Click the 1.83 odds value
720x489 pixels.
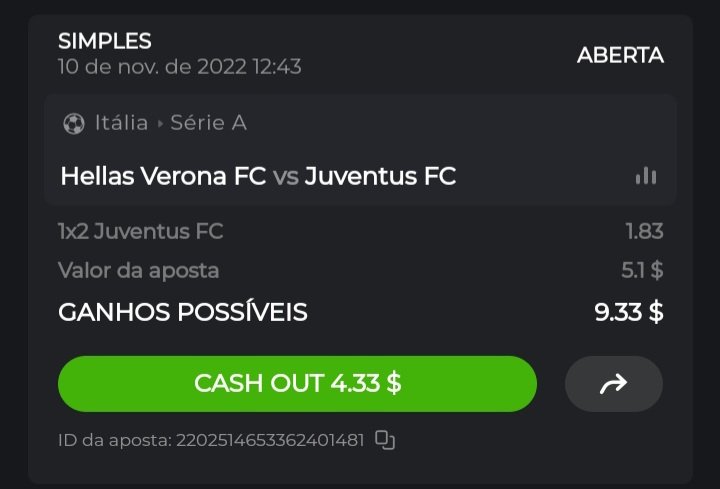[x=644, y=232]
